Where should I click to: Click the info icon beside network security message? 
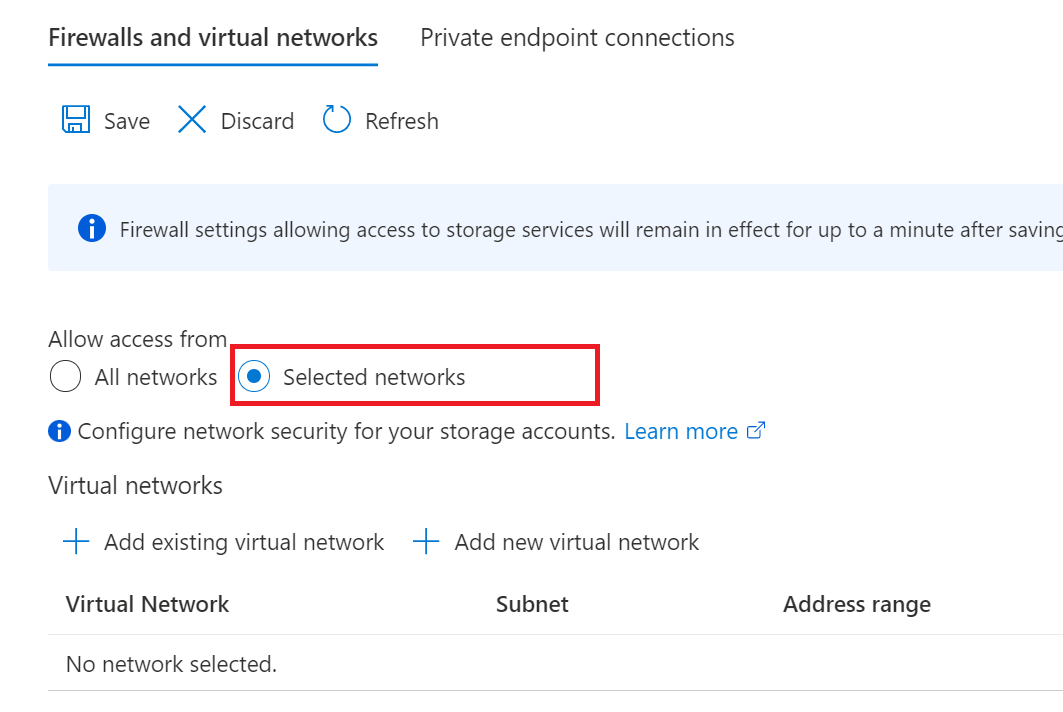click(59, 431)
